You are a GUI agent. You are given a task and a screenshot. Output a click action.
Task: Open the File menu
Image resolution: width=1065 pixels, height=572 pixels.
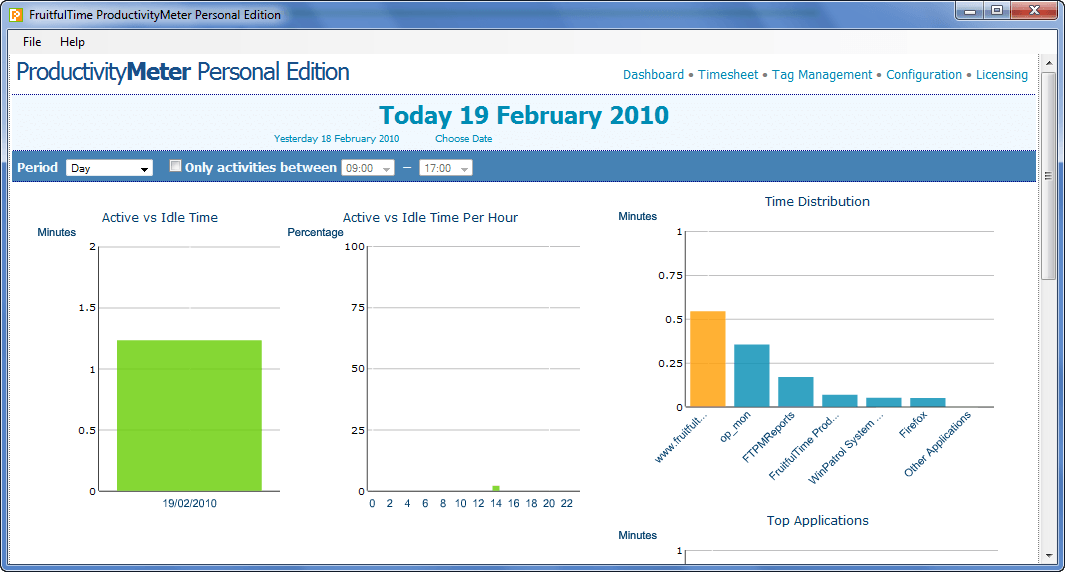coord(32,42)
